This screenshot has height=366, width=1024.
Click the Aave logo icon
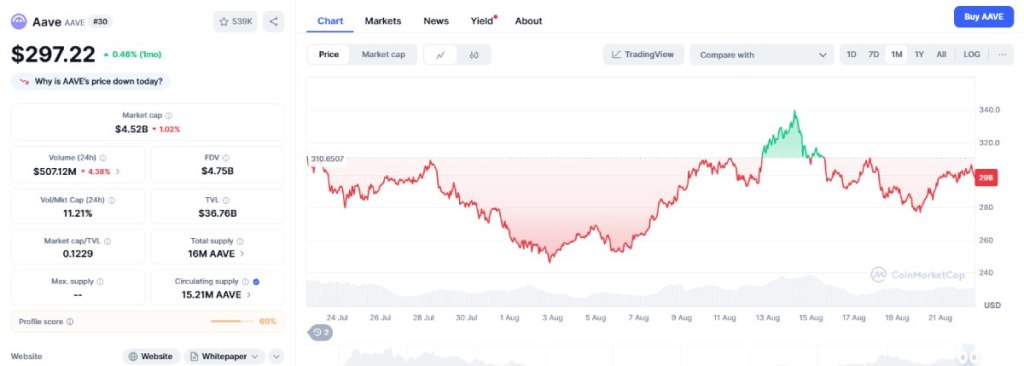point(18,22)
